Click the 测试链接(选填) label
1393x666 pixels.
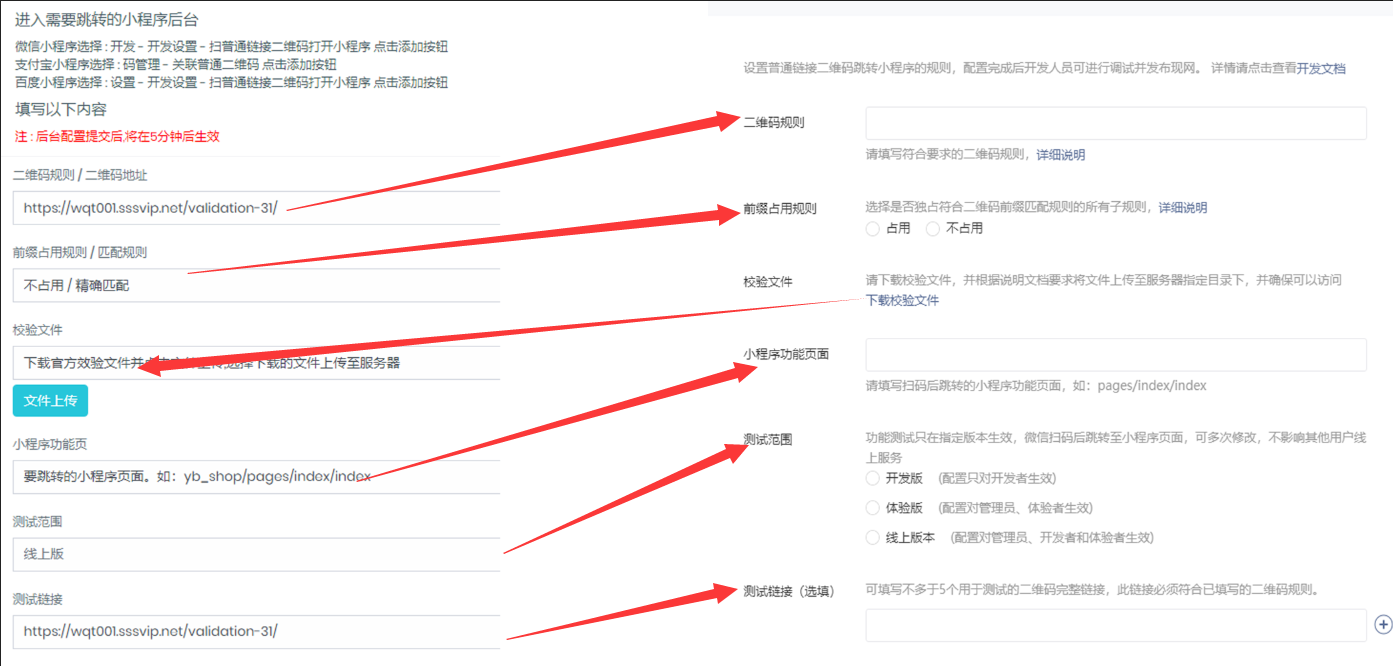tap(789, 591)
